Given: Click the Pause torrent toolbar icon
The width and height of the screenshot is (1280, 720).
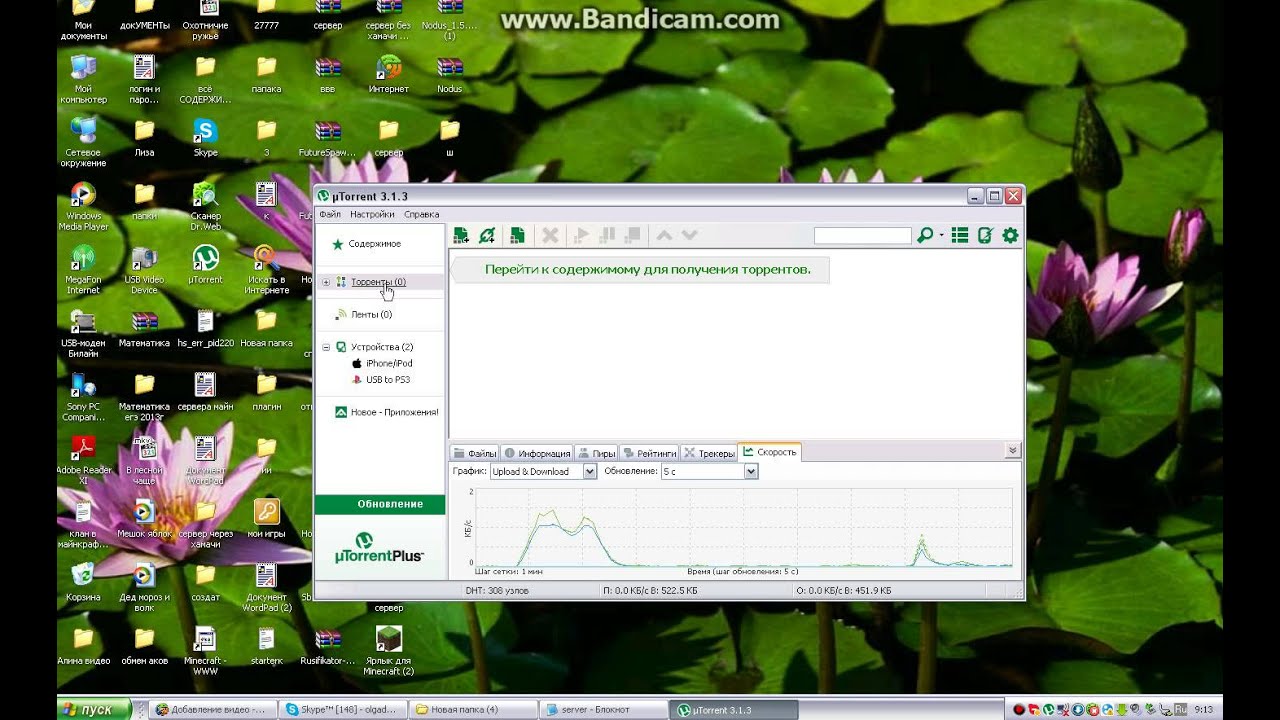Looking at the screenshot, I should pyautogui.click(x=607, y=236).
